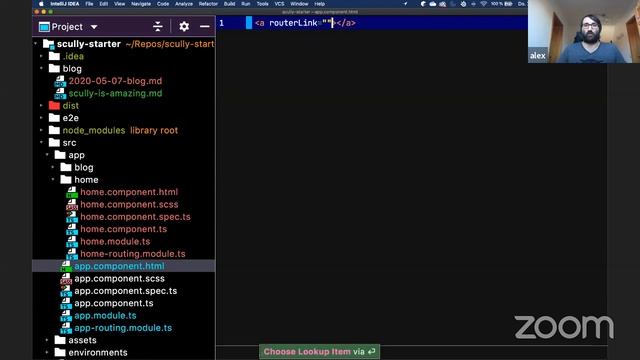
Task: Click the Wi-Fi status icon in menu bar
Action: 483,4
